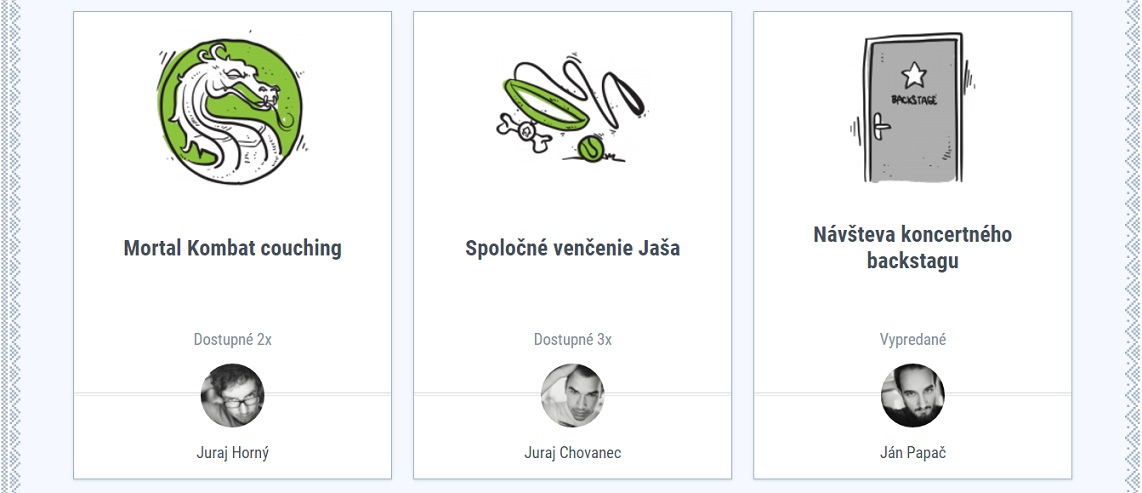1142x493 pixels.
Task: Click the backstage door handle
Action: [879, 128]
